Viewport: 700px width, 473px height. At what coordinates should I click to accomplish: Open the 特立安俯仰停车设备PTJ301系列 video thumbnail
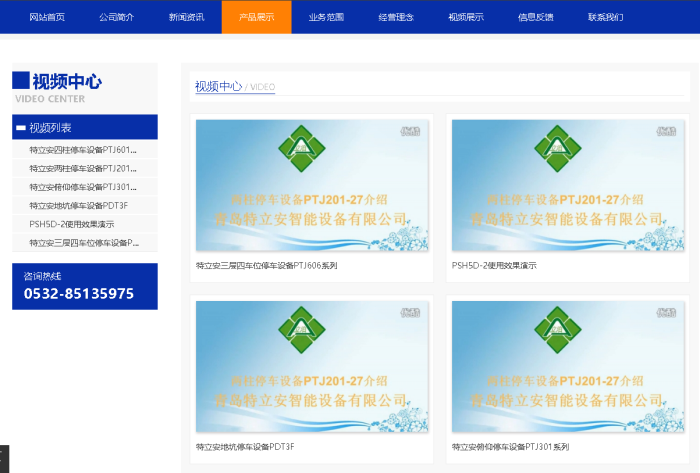coord(568,367)
